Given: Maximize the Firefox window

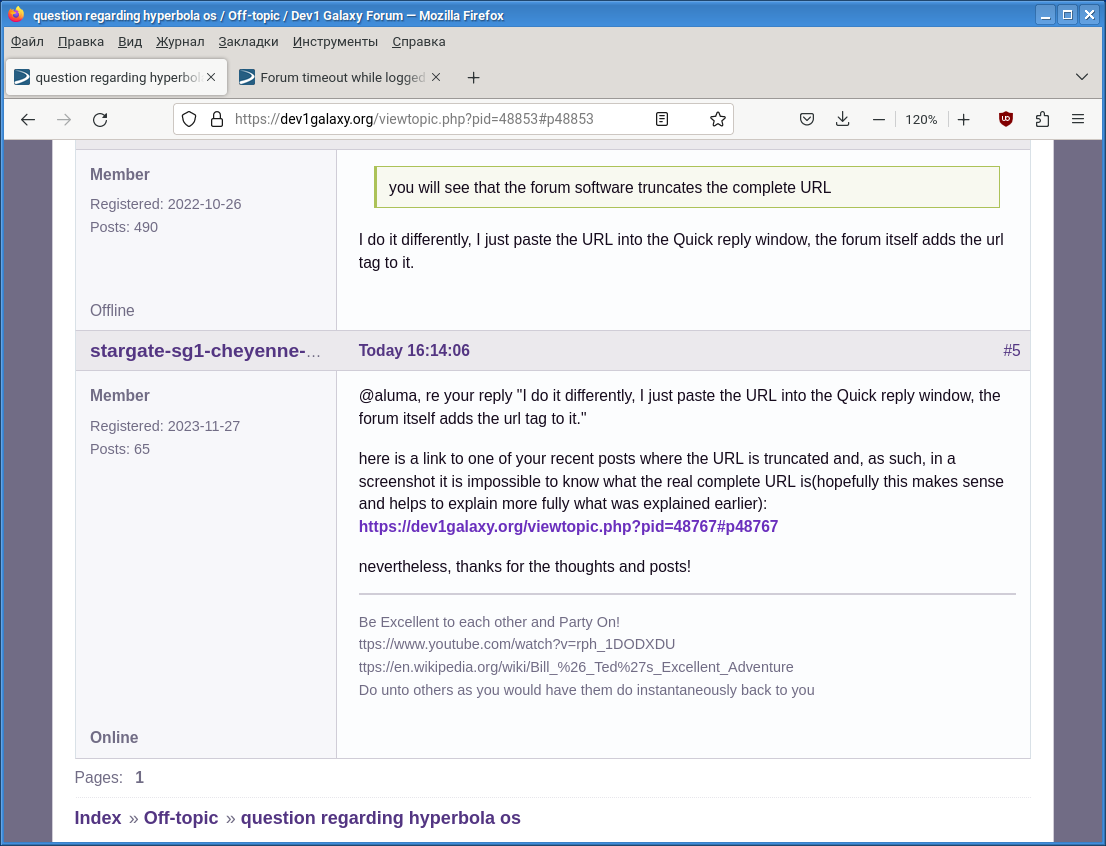Looking at the screenshot, I should (x=1067, y=15).
